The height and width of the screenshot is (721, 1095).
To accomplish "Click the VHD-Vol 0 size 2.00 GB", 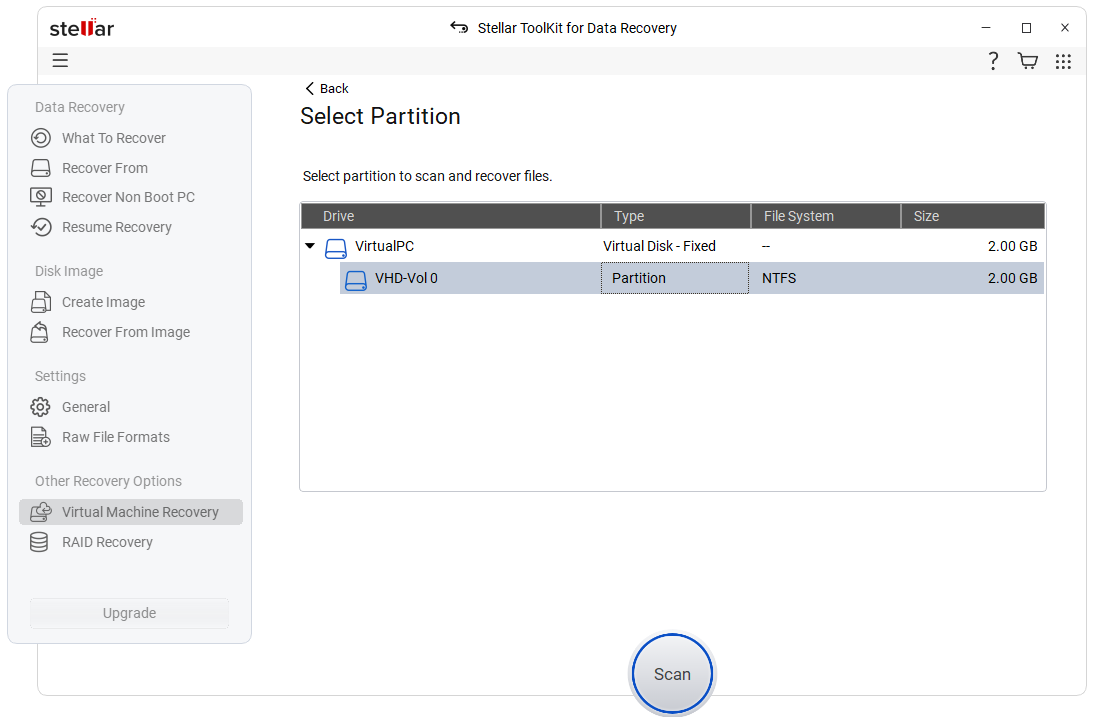I will 1012,279.
